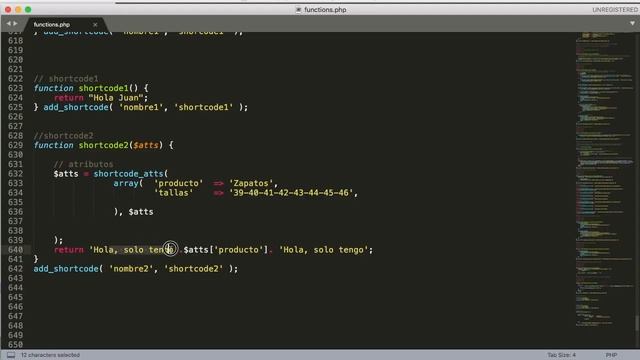The width and height of the screenshot is (640, 360).
Task: Toggle the side bar panel icon in status bar
Action: coord(11,355)
